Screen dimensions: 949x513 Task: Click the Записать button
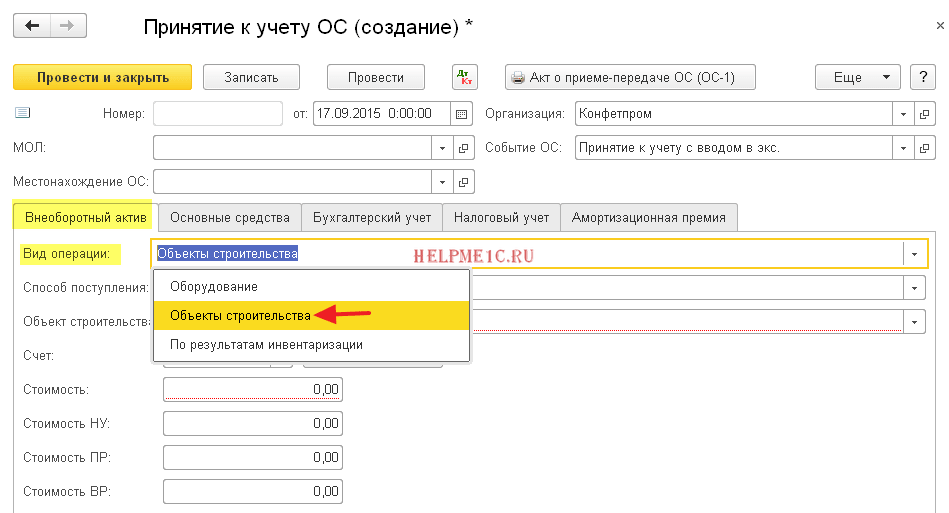(251, 77)
